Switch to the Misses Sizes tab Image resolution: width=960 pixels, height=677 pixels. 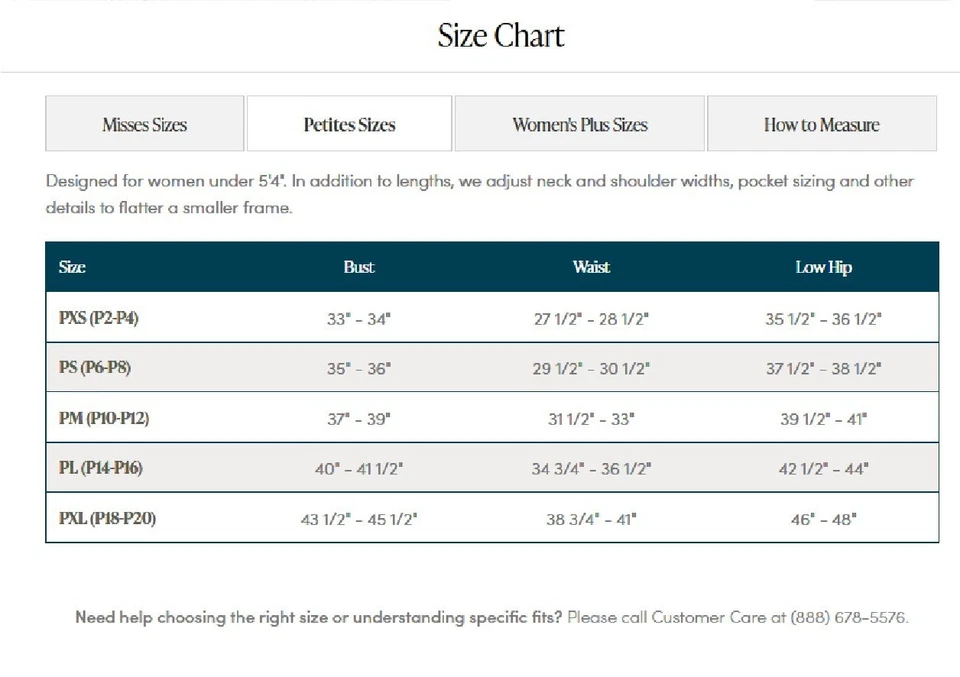click(x=145, y=124)
